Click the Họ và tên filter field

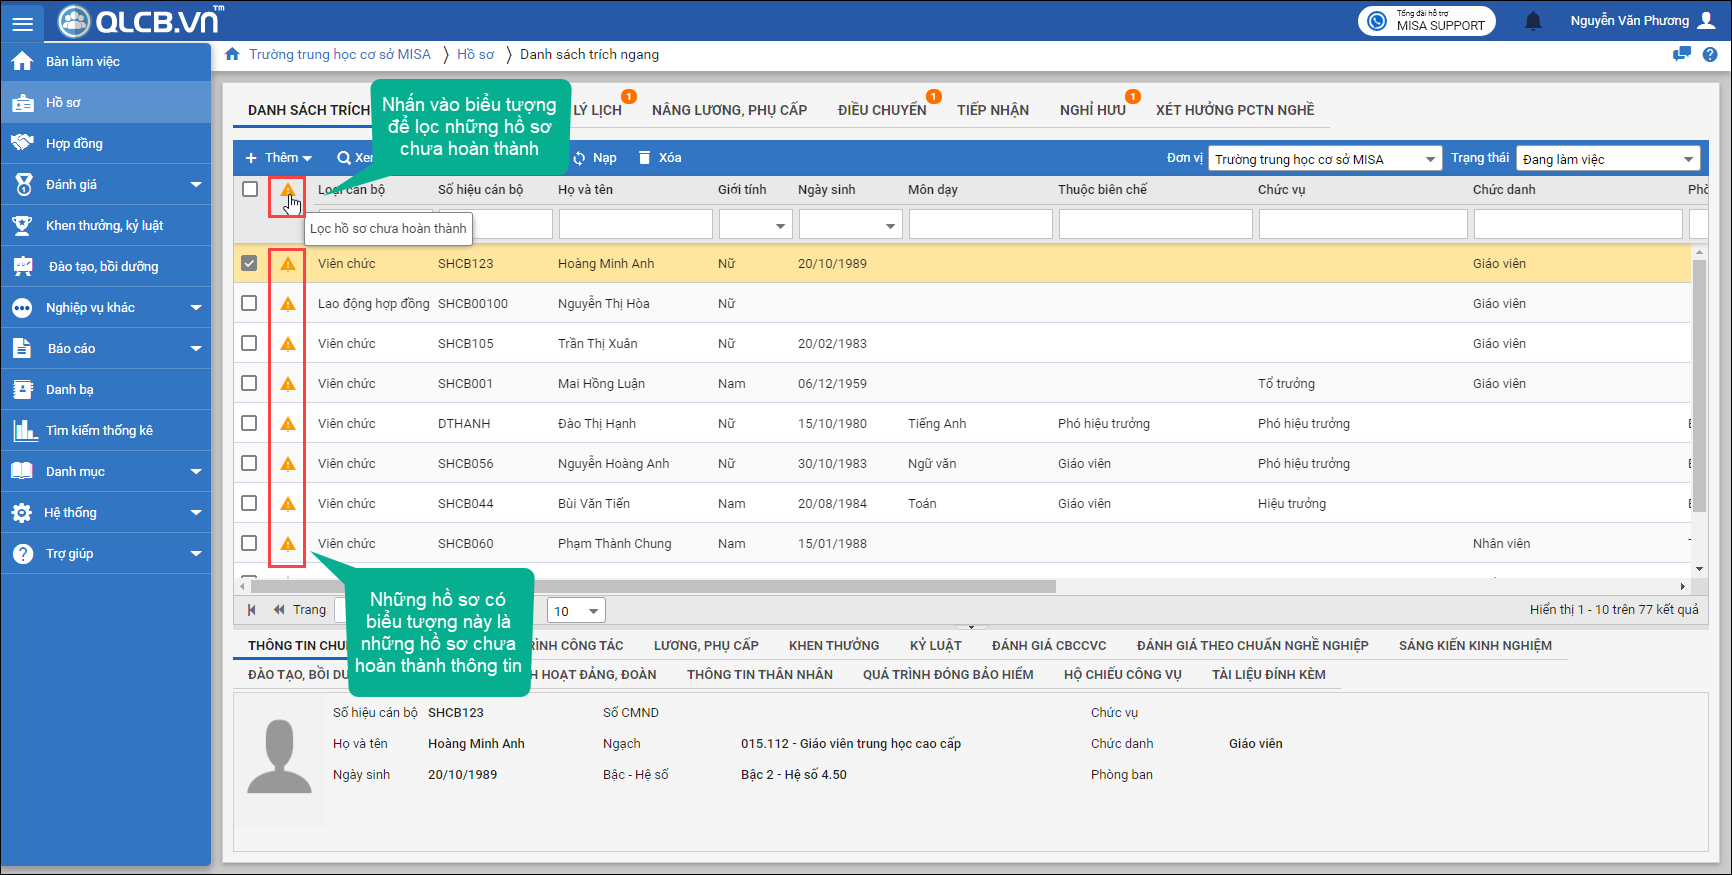(x=635, y=224)
